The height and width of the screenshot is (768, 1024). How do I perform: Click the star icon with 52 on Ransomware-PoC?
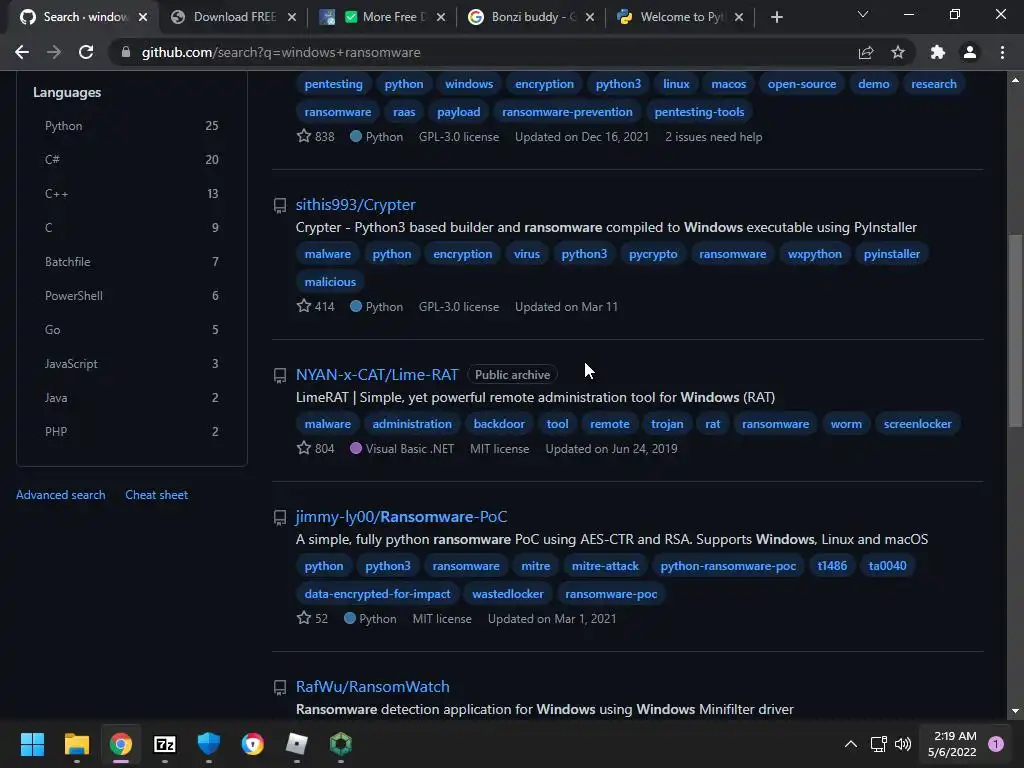tap(304, 618)
